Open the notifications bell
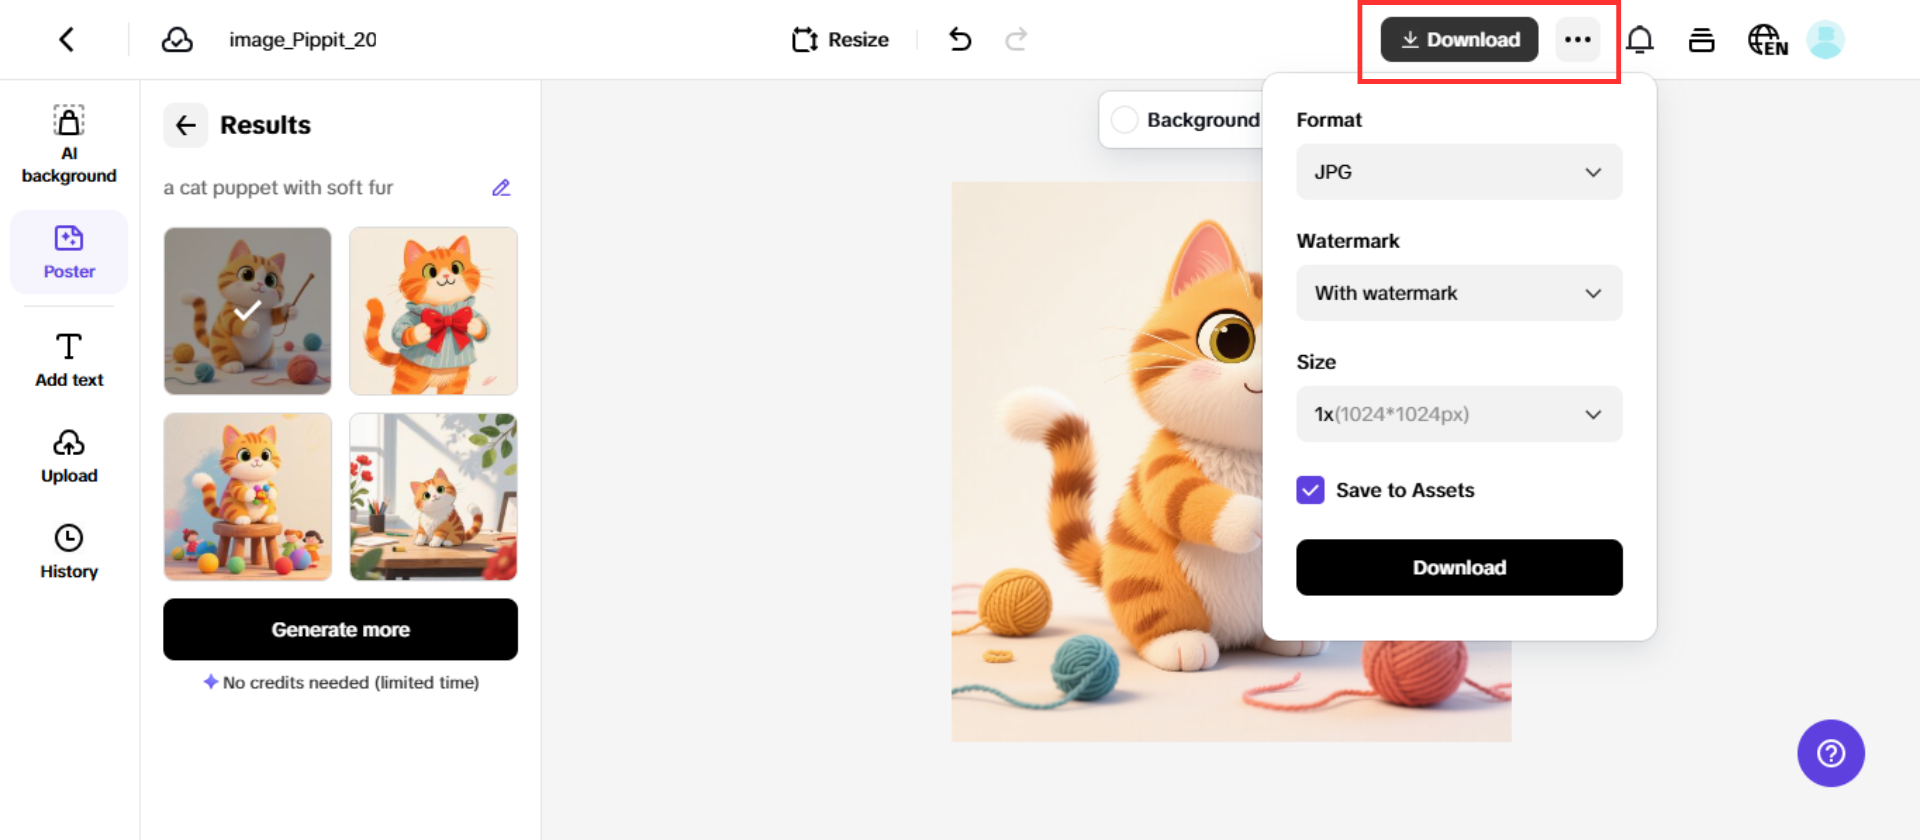The image size is (1920, 840). point(1639,40)
